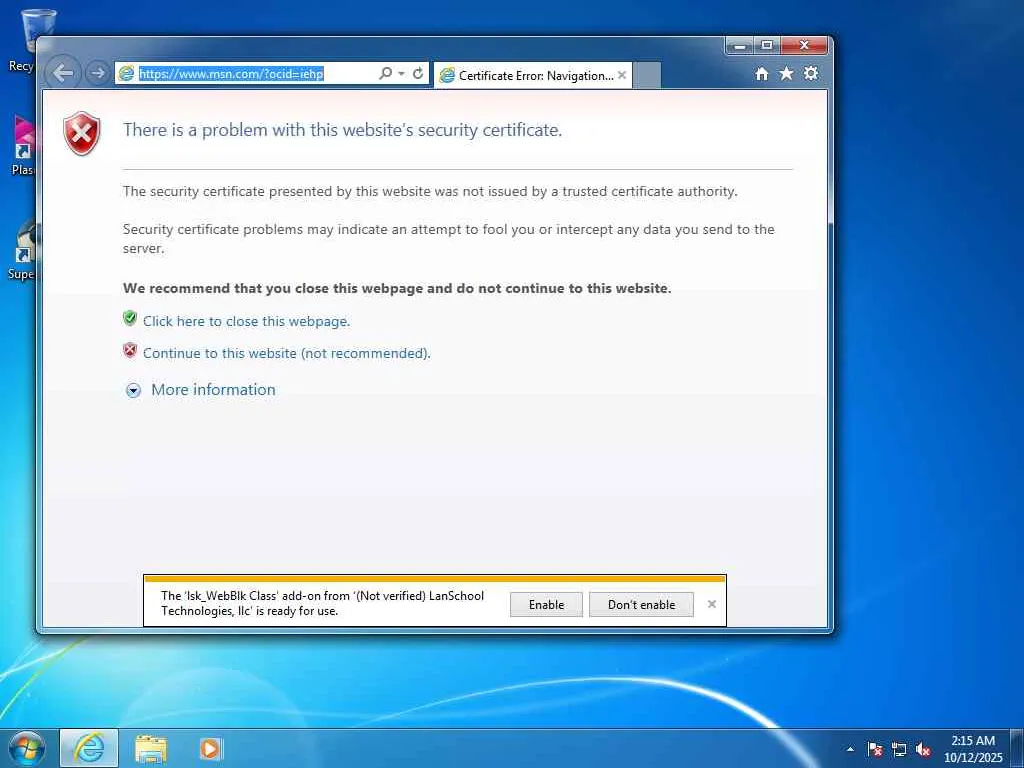Click the Show desktop strip
This screenshot has height=768, width=1024.
tap(1017, 748)
